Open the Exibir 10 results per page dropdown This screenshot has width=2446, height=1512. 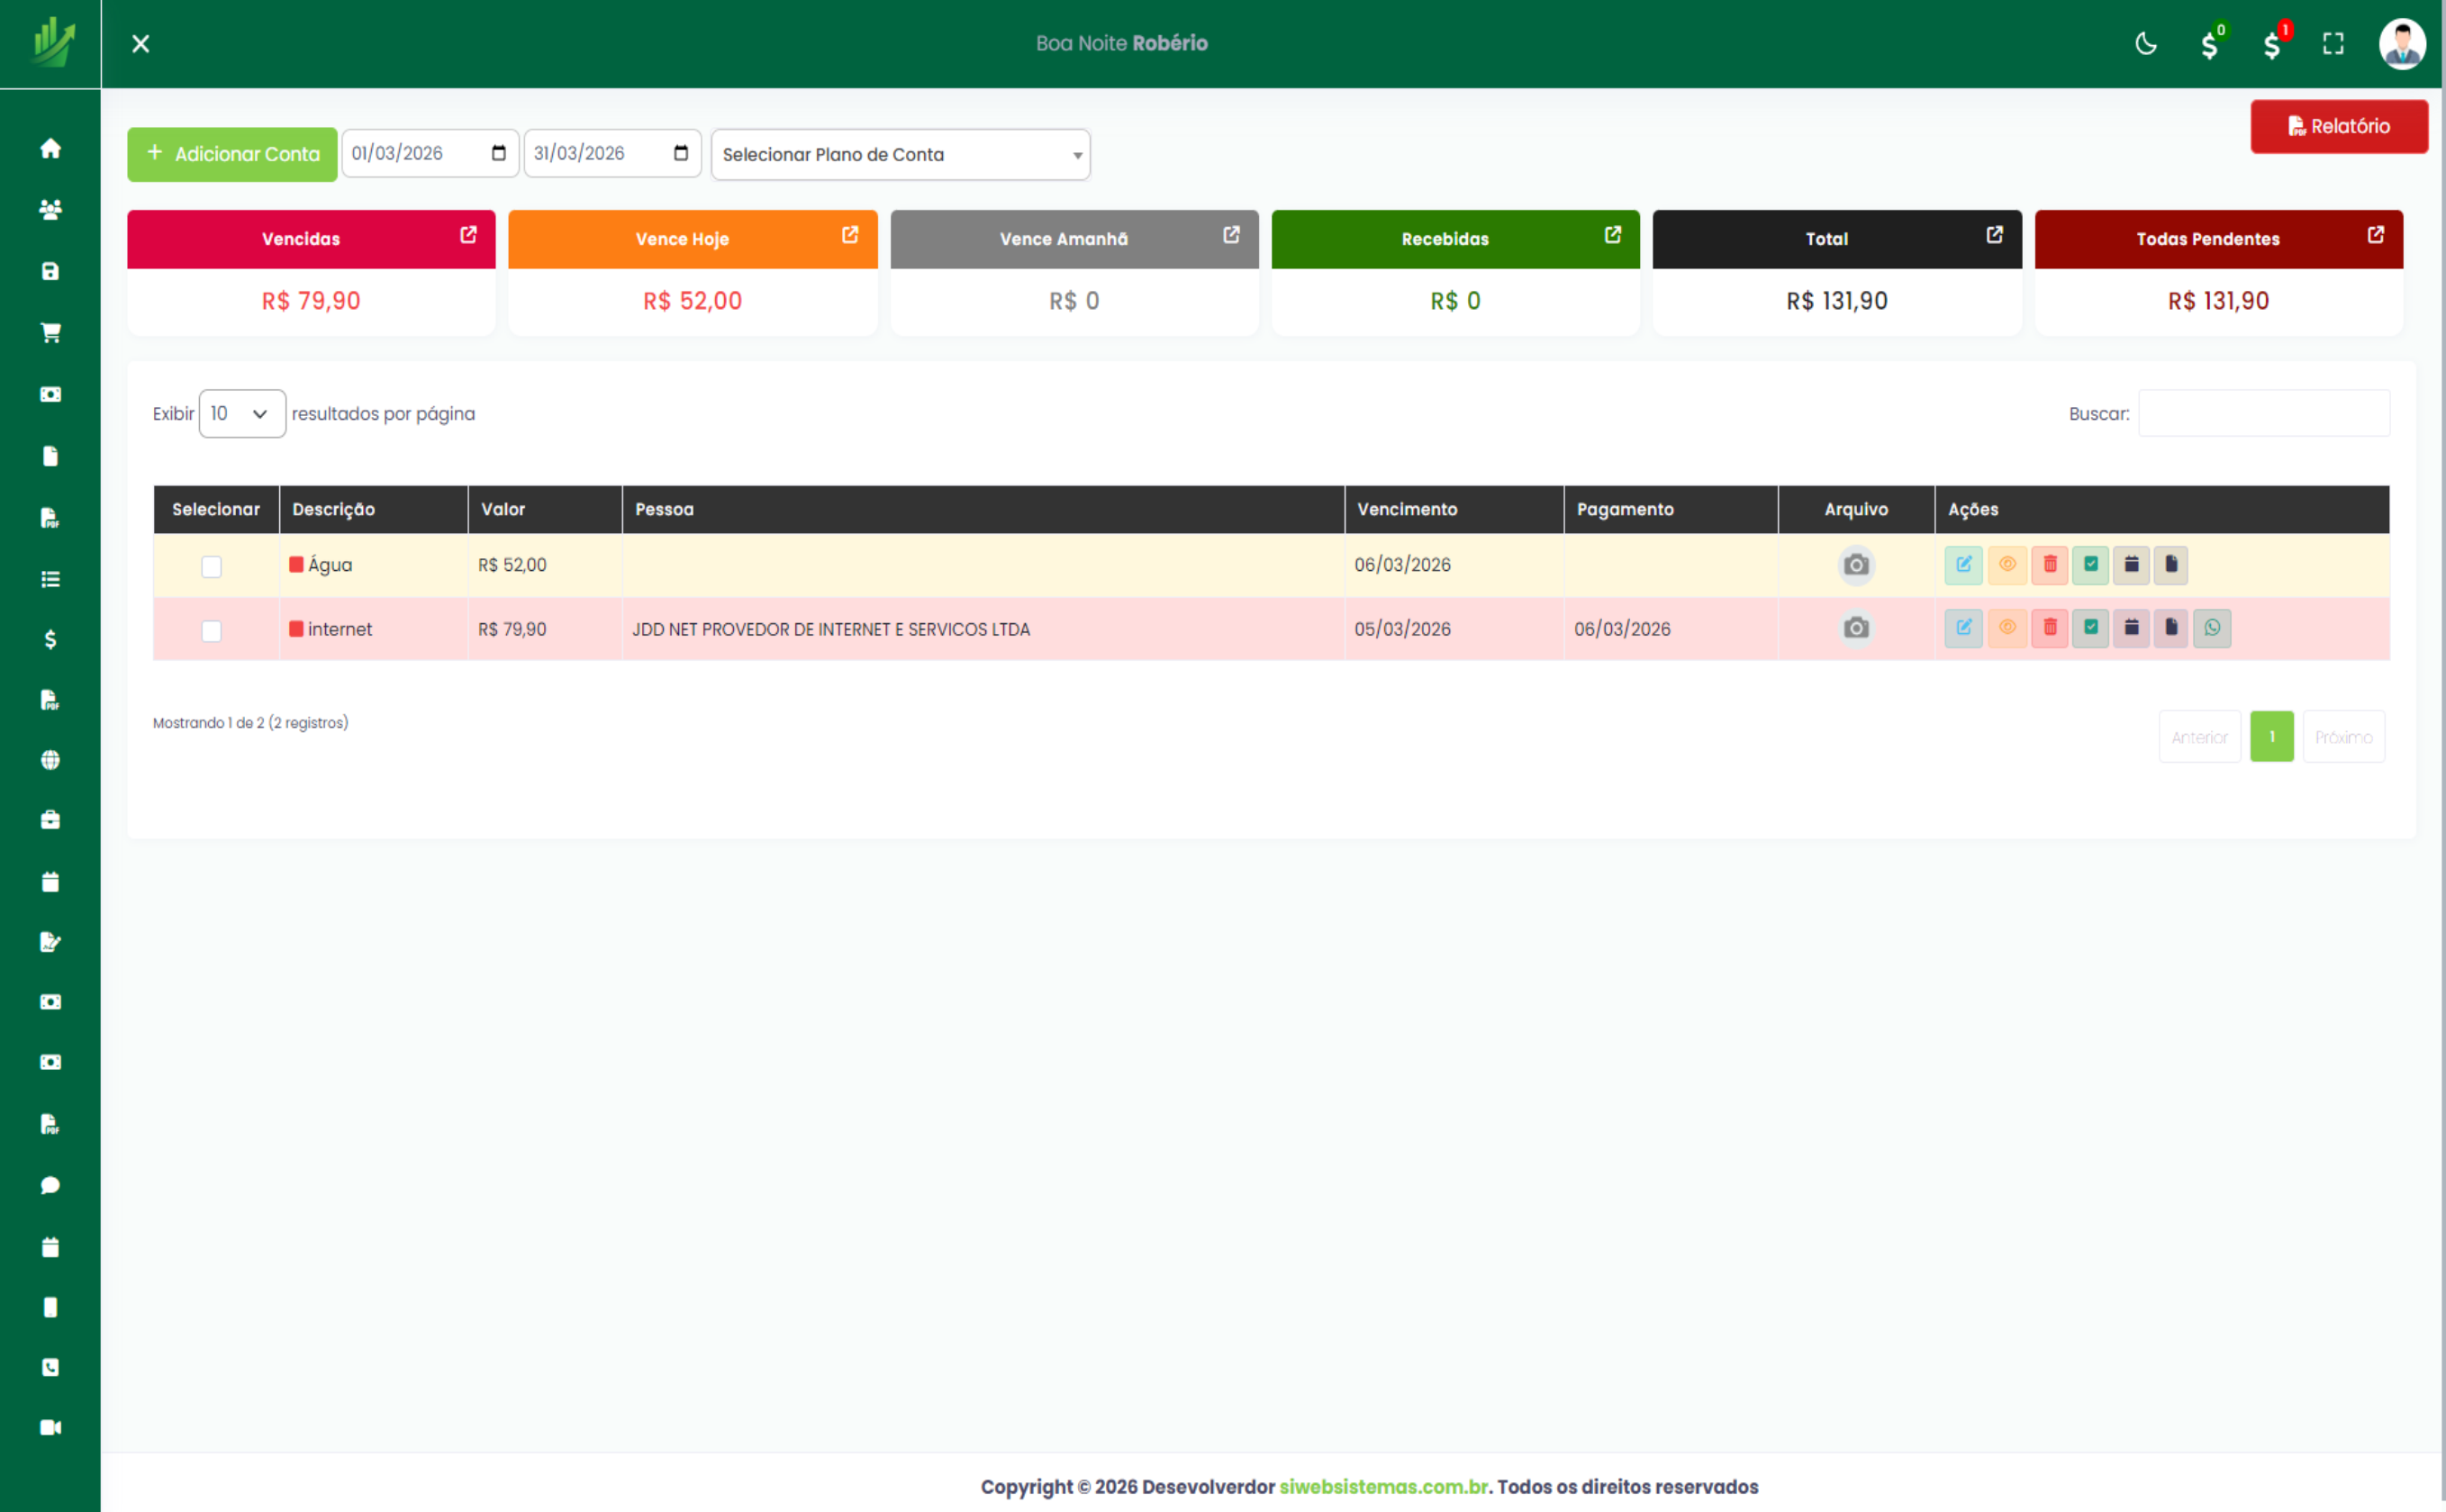[242, 414]
